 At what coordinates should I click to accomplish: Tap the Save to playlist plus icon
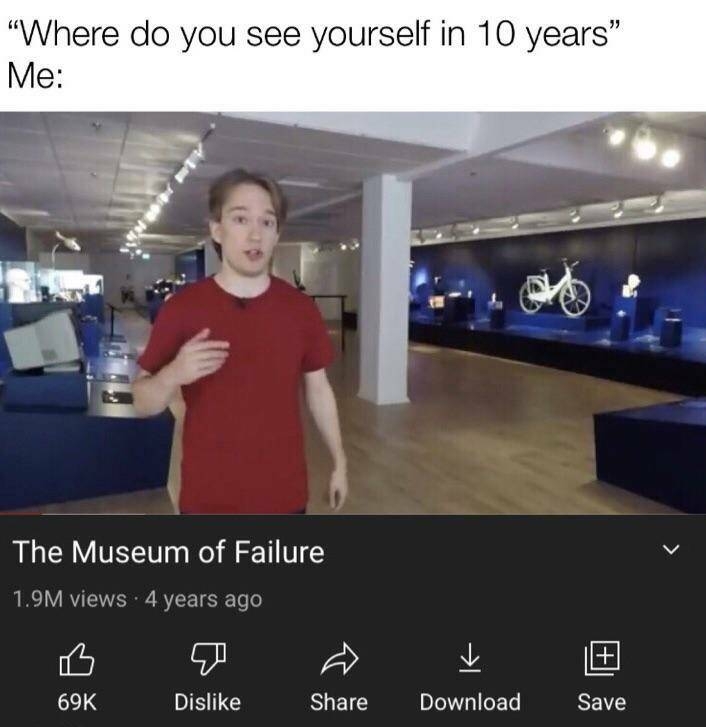[x=602, y=657]
